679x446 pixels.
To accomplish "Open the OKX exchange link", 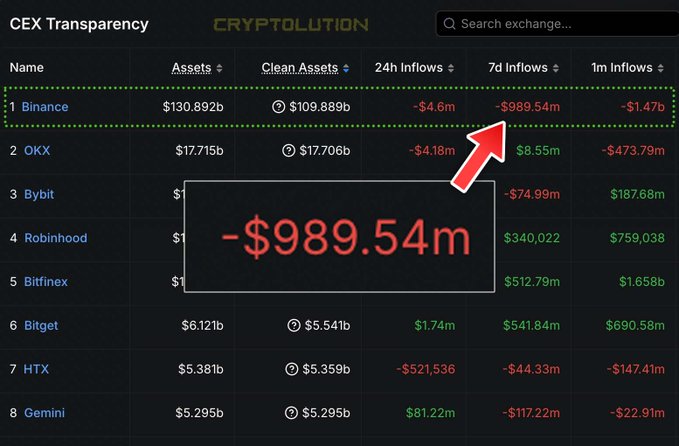I will pos(37,150).
